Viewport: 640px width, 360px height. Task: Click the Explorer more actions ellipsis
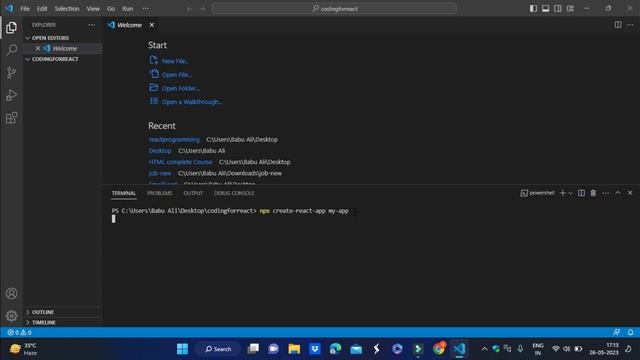pyautogui.click(x=92, y=25)
